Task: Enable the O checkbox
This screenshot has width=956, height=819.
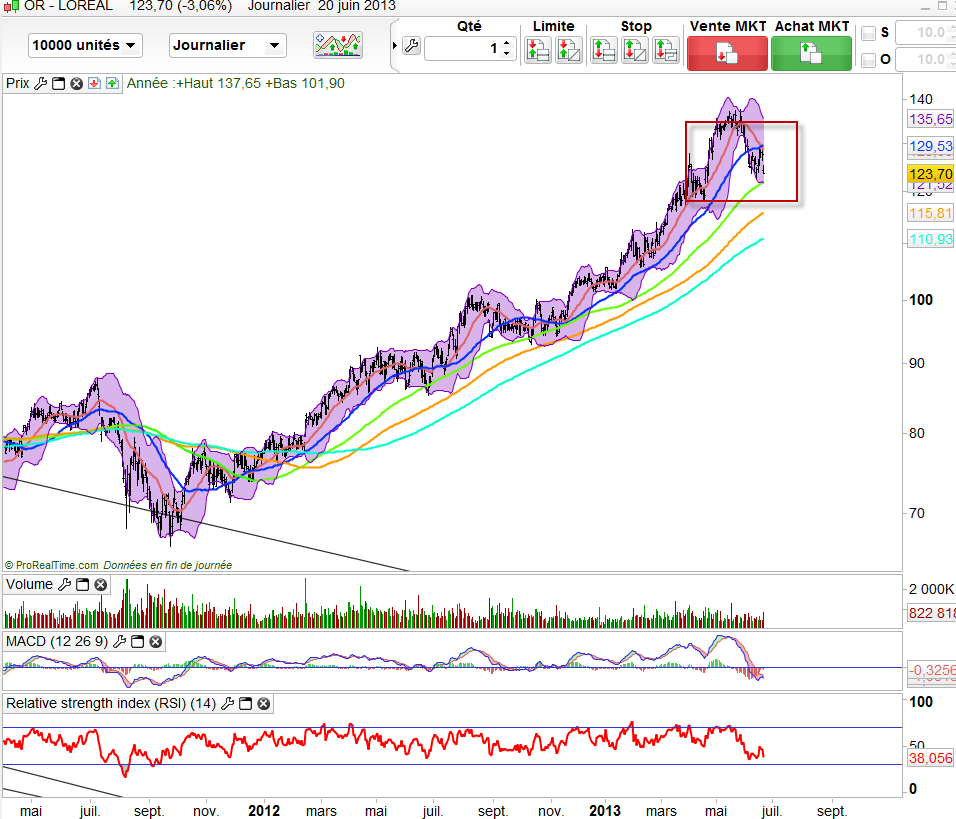Action: click(x=868, y=60)
